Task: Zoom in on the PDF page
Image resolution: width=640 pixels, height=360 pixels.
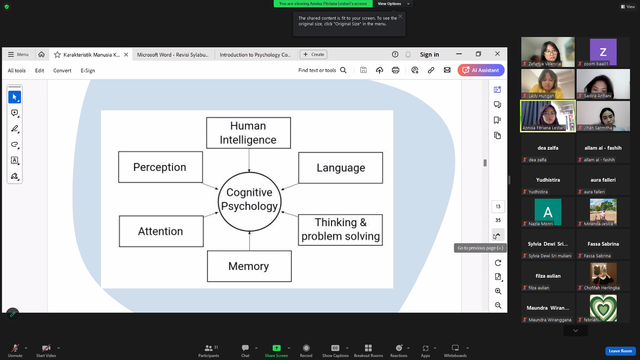Action: tap(498, 291)
